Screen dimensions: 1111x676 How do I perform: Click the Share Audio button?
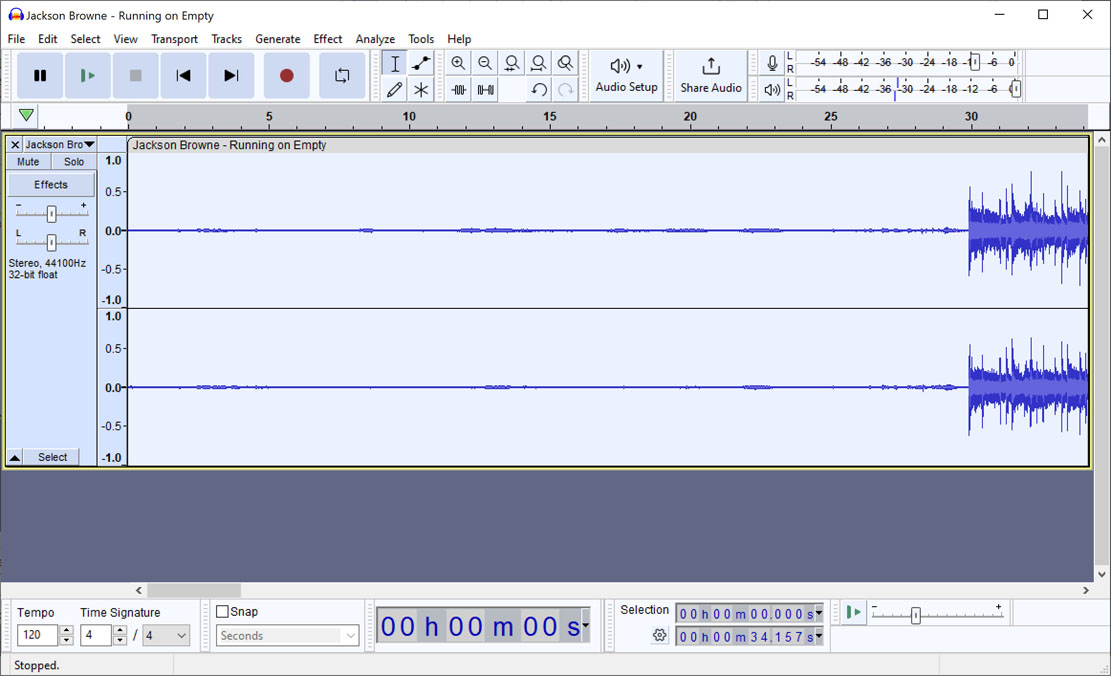pyautogui.click(x=711, y=75)
